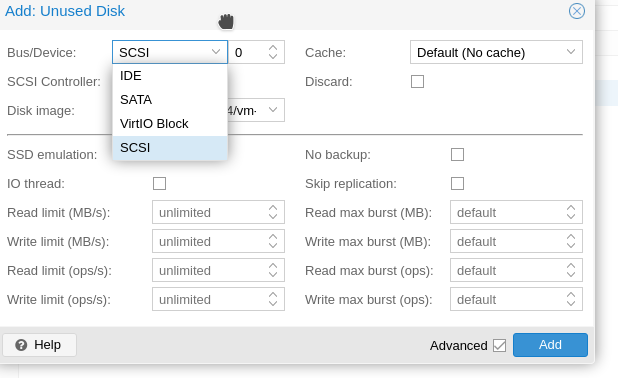This screenshot has height=378, width=618.
Task: Enable the Discard checkbox
Action: click(417, 82)
